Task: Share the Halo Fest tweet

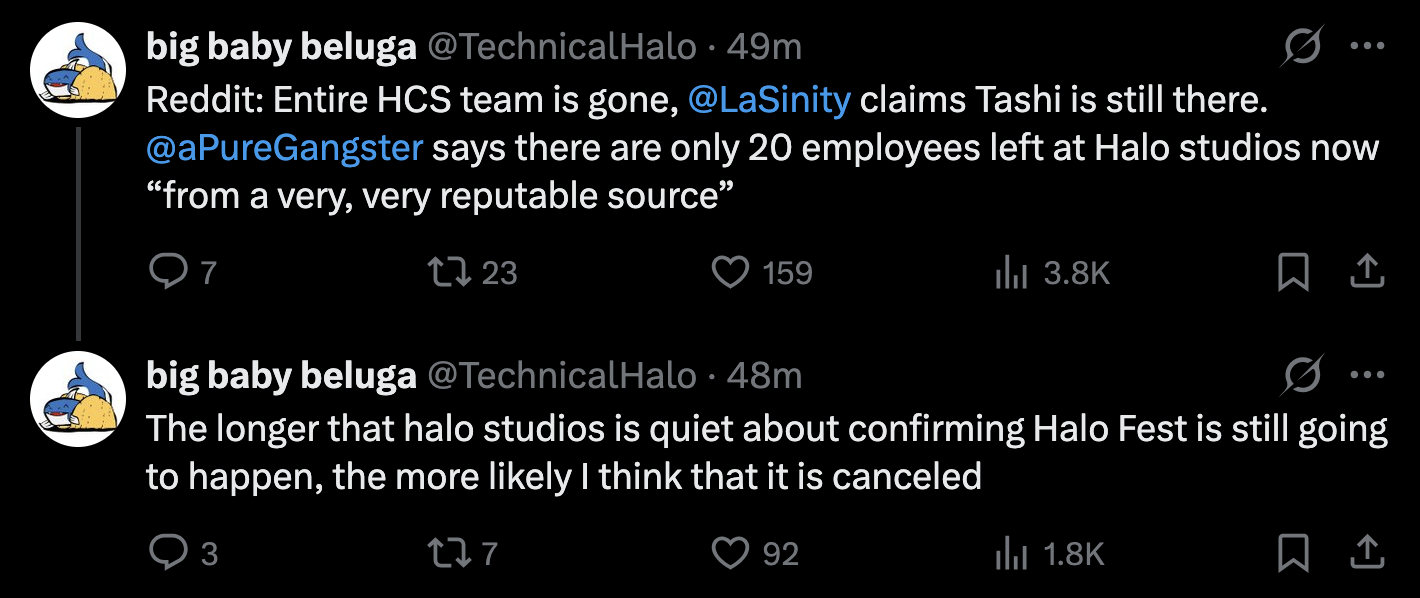Action: (x=1367, y=552)
